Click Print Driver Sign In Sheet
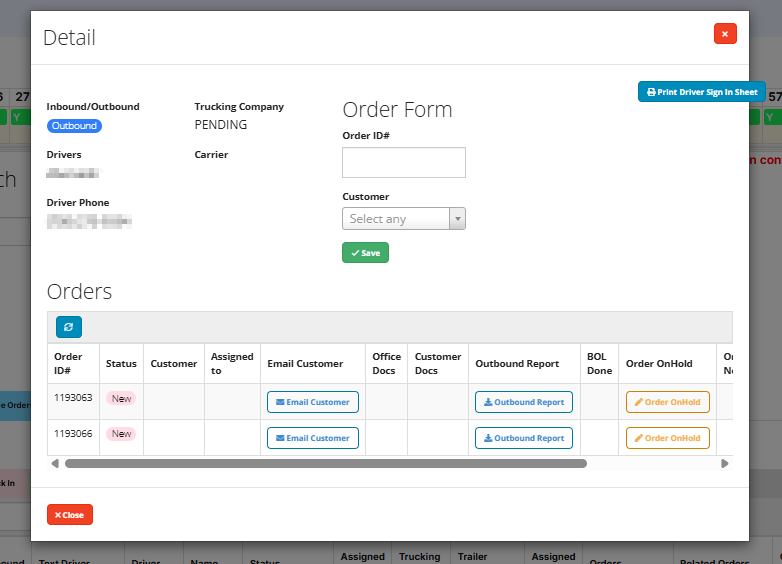The width and height of the screenshot is (782, 564). pyautogui.click(x=701, y=92)
